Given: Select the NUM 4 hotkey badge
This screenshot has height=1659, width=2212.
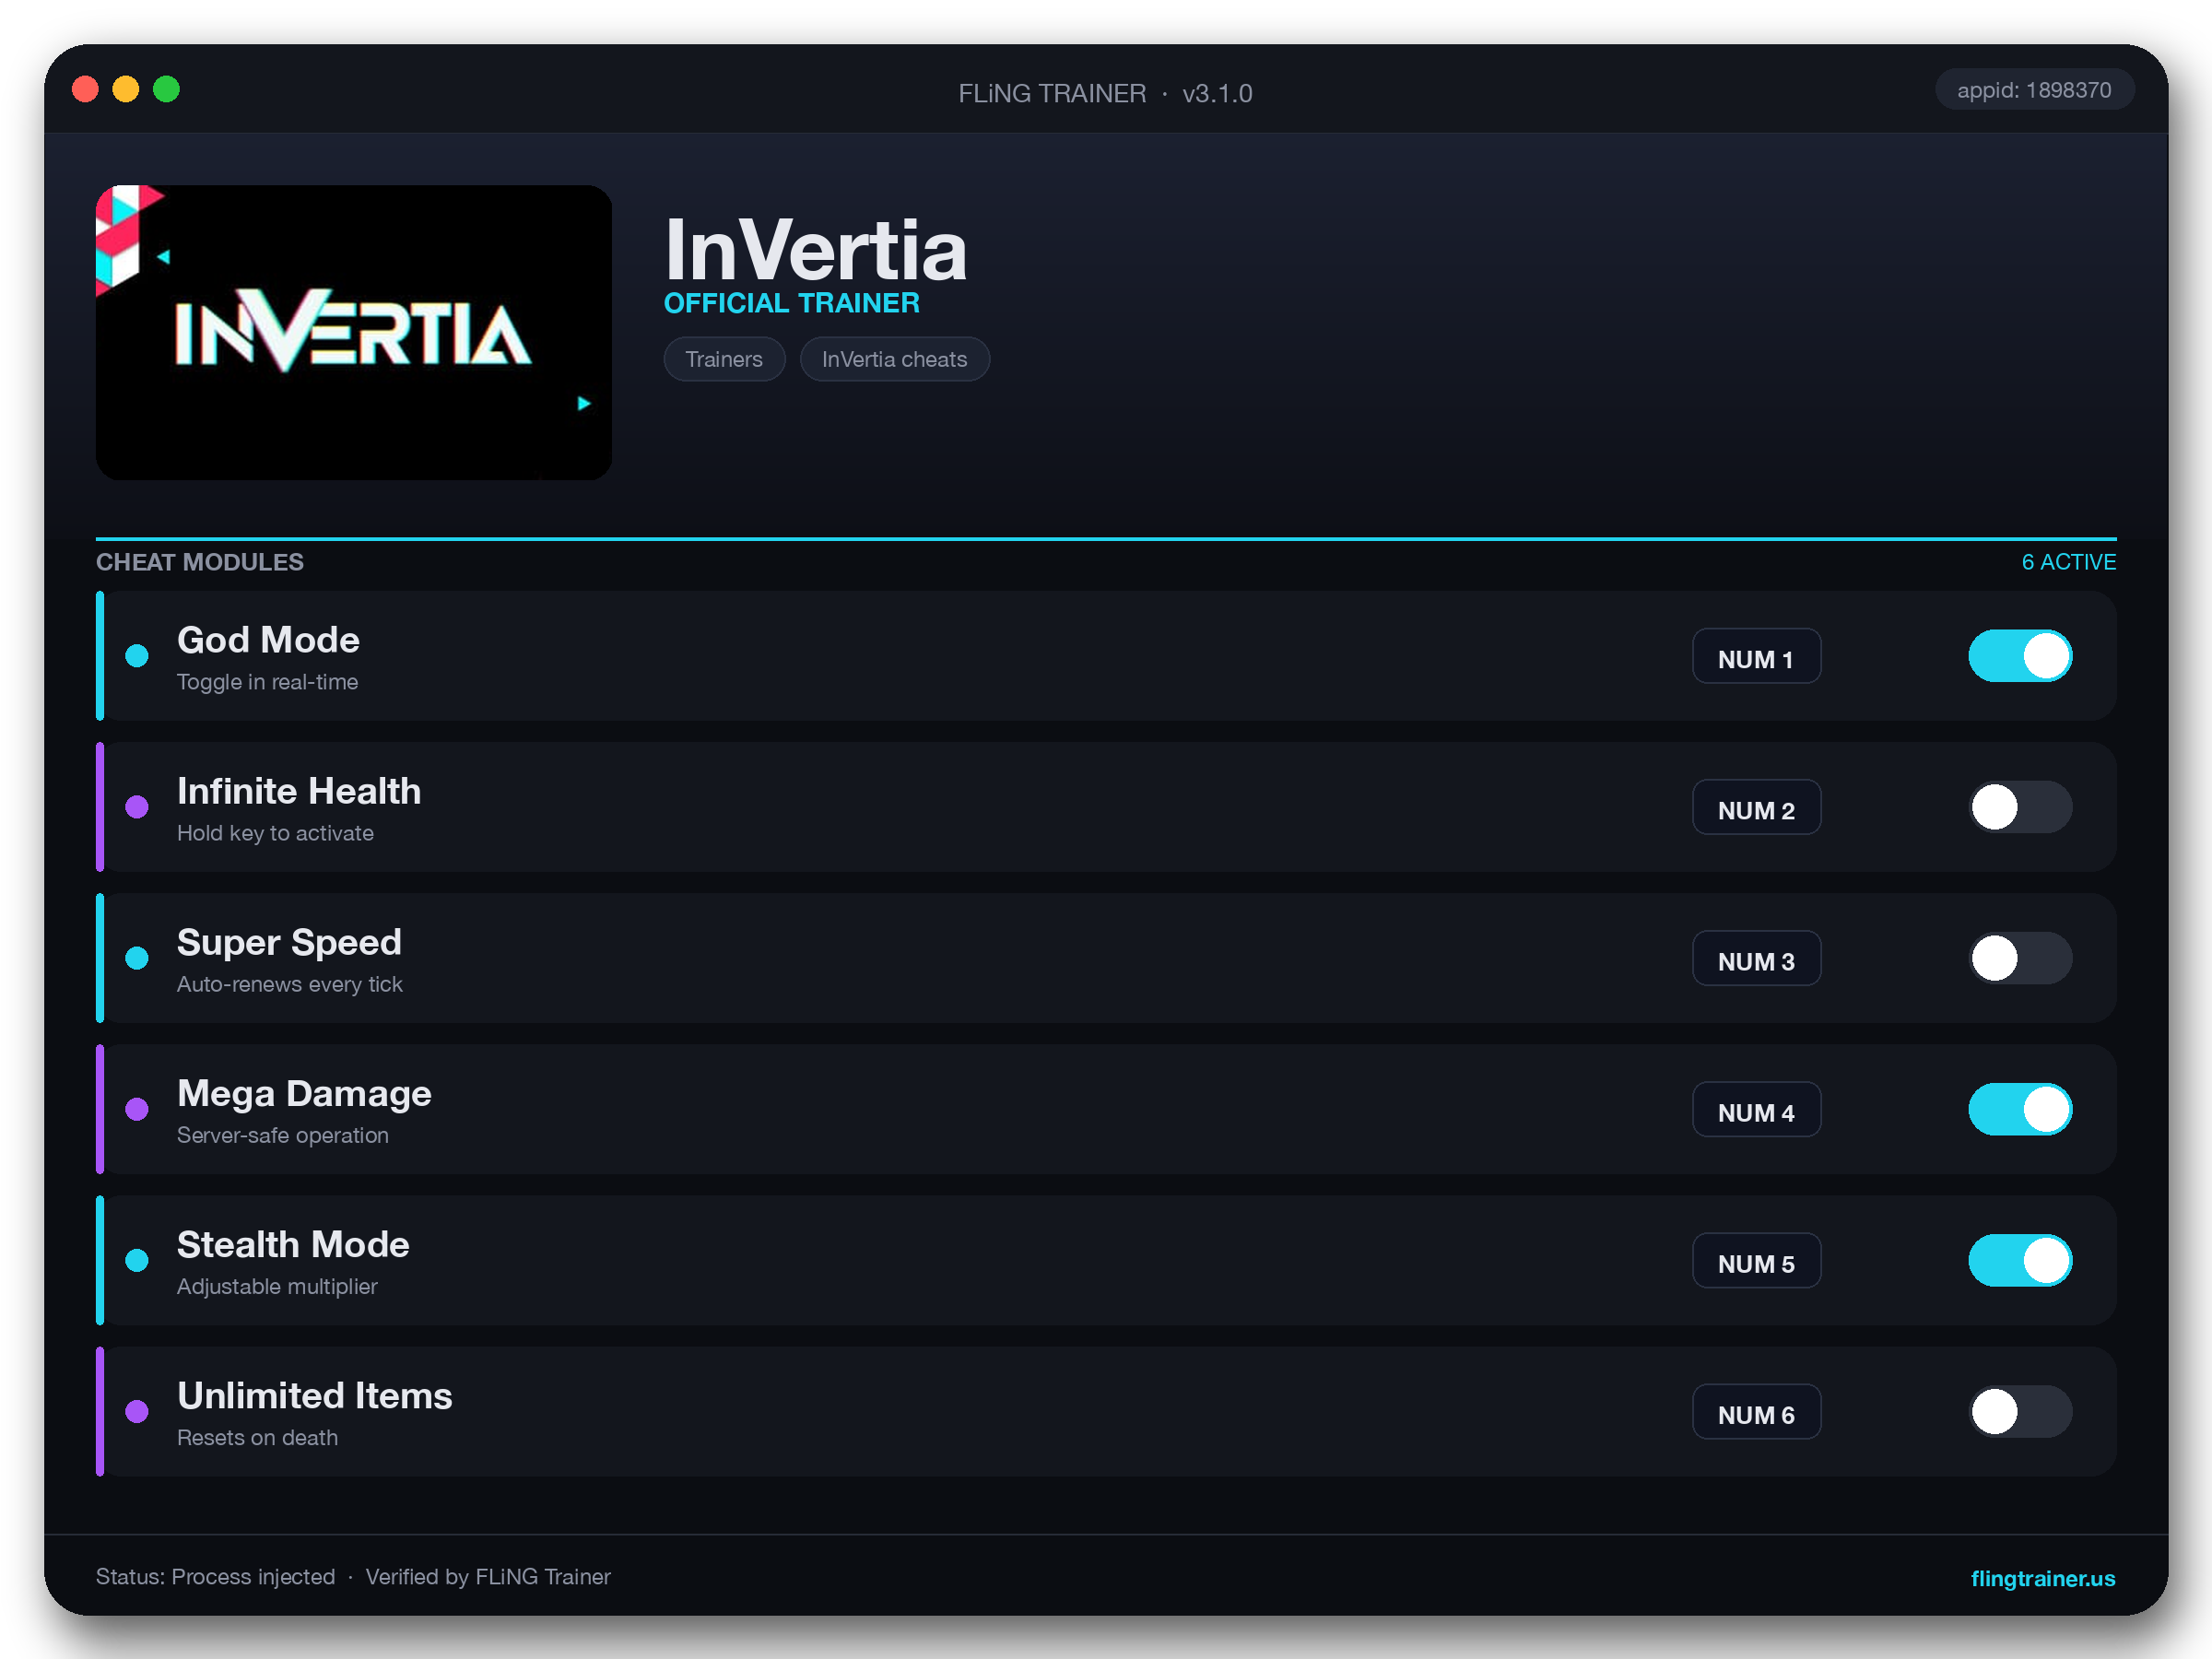Looking at the screenshot, I should pos(1756,1109).
